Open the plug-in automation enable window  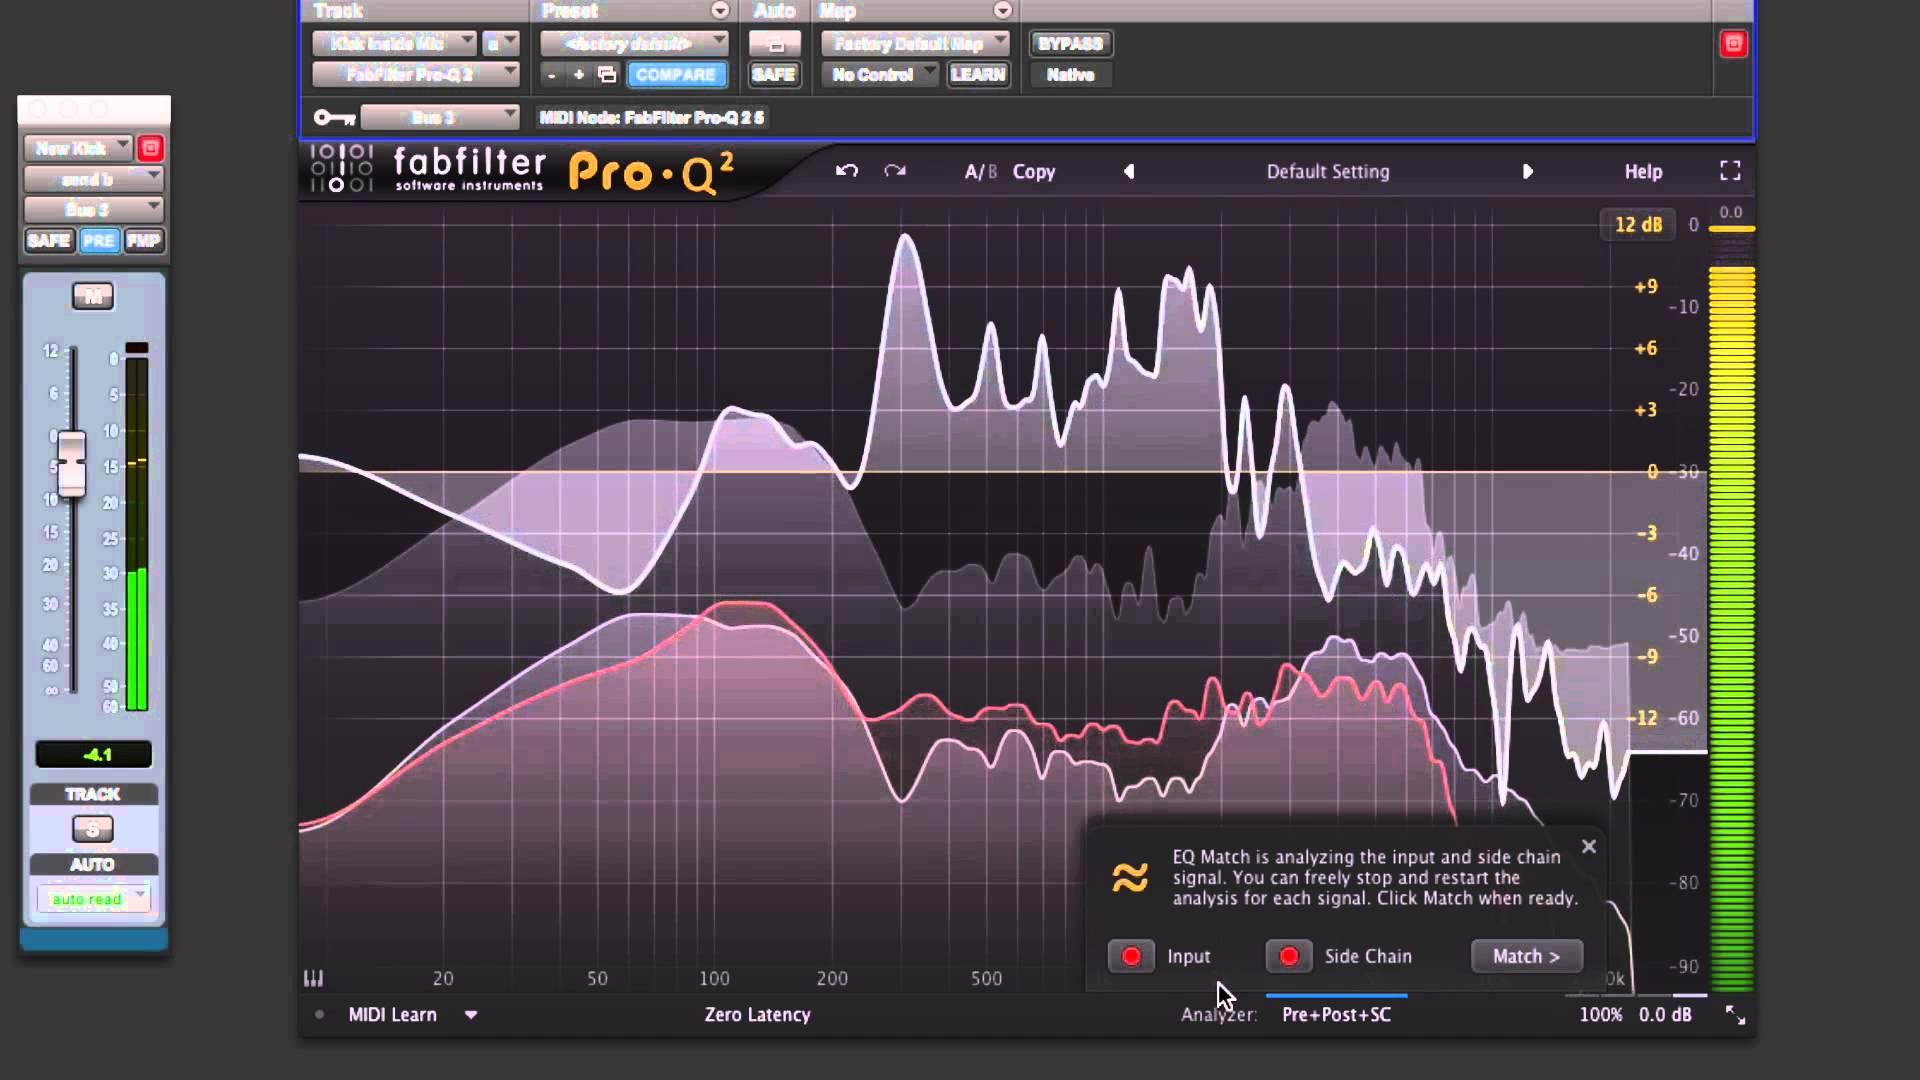(x=775, y=44)
